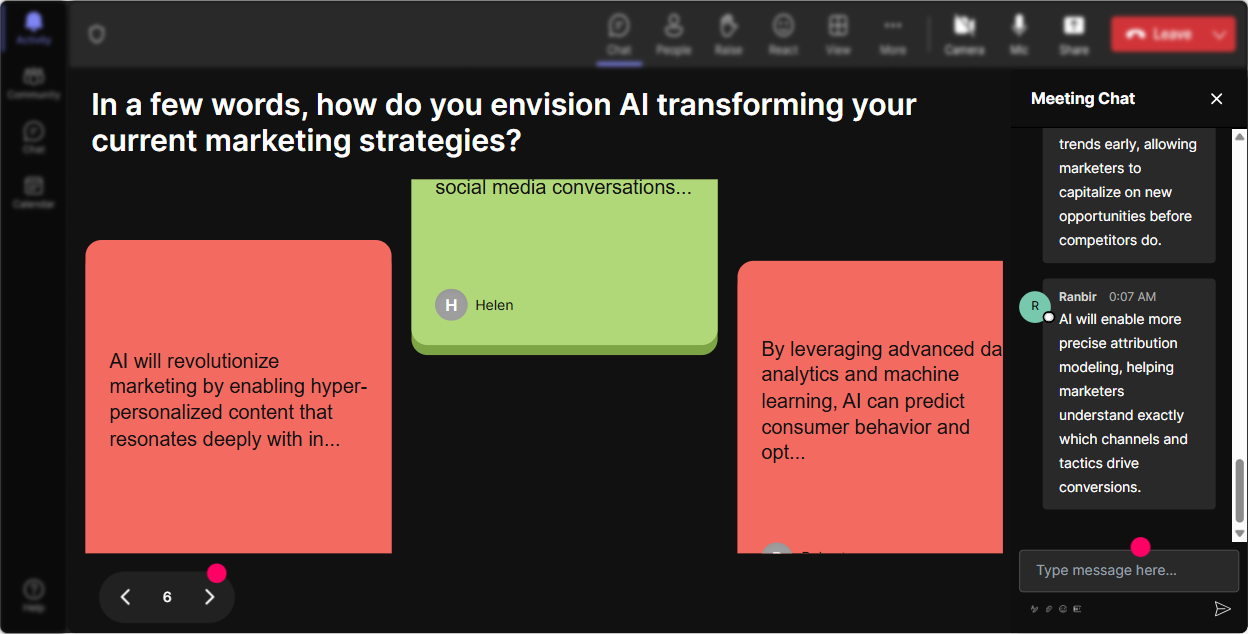The height and width of the screenshot is (634, 1248).
Task: Toggle the meeting Chat panel from toolbar
Action: tap(619, 33)
